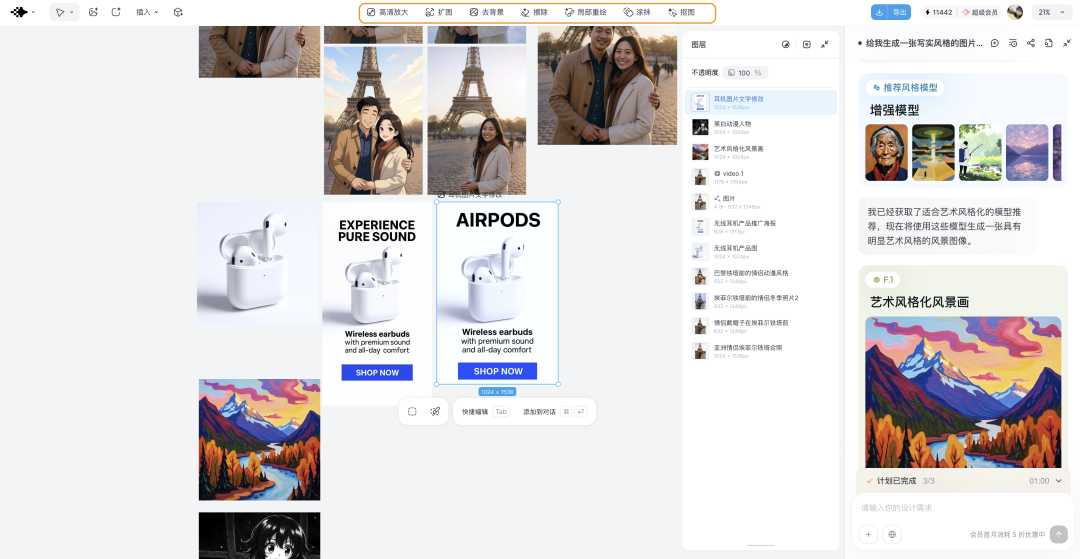The image size is (1080, 559).
Task: Collapse the chat panel
Action: (x=1067, y=43)
